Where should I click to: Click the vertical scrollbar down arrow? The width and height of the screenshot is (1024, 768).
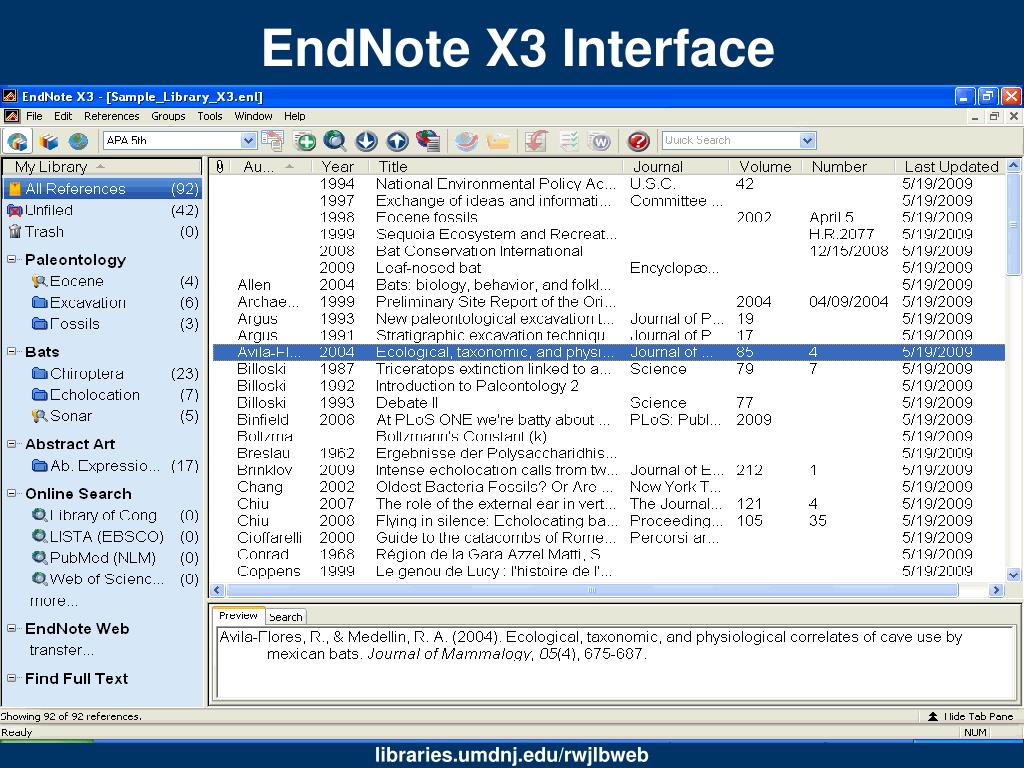pos(1013,575)
